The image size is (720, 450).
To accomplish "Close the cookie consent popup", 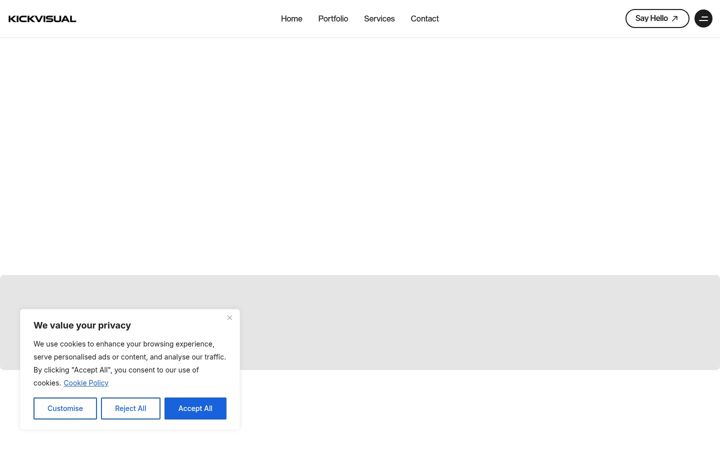I will 230,318.
